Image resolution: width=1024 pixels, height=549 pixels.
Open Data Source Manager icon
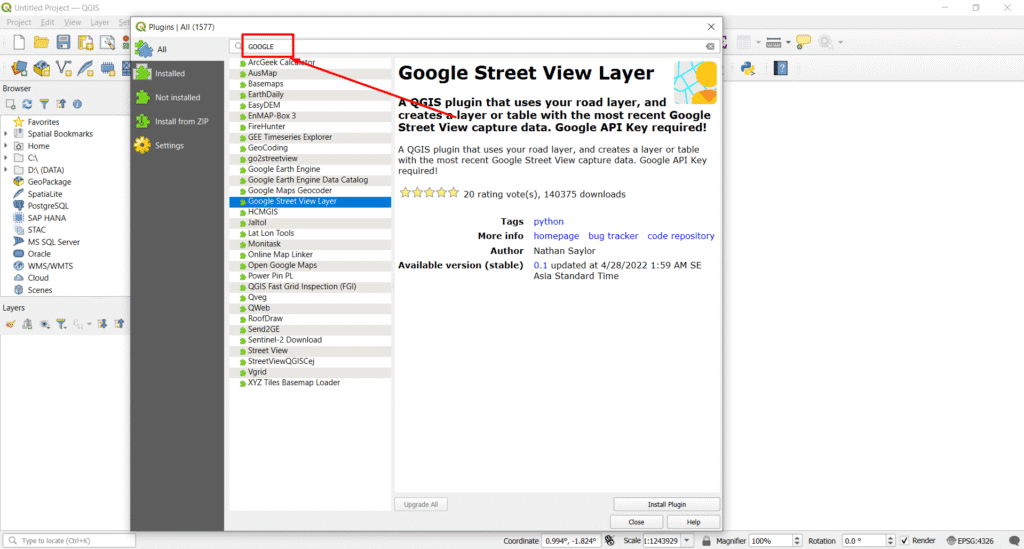coord(19,68)
